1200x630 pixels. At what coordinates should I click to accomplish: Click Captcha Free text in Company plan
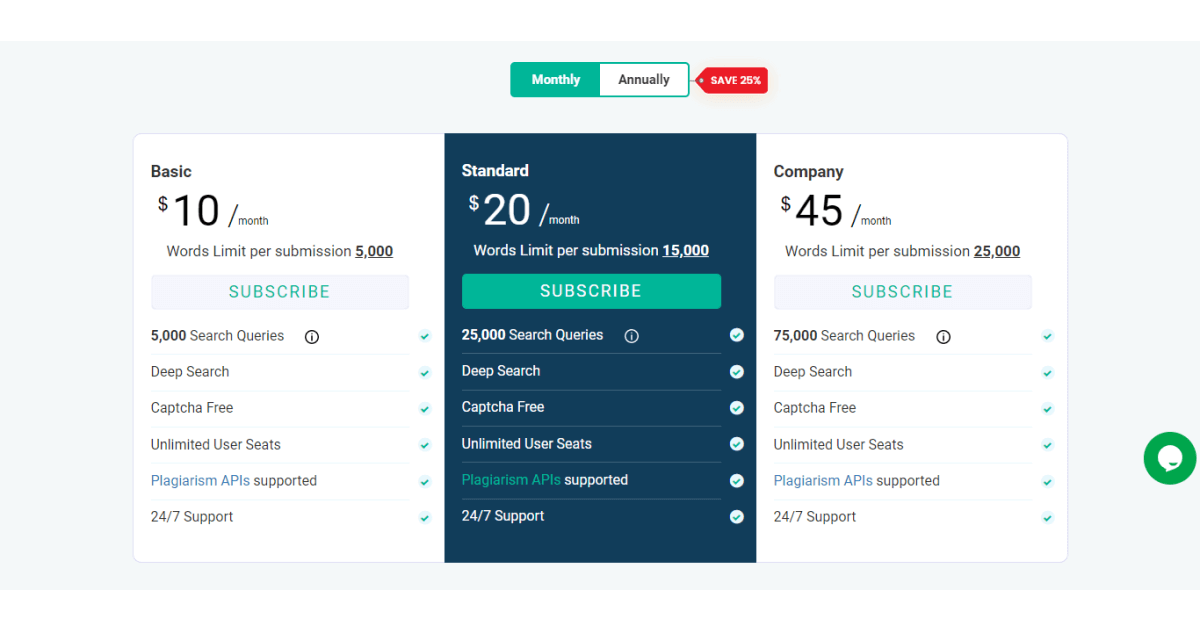pyautogui.click(x=815, y=408)
